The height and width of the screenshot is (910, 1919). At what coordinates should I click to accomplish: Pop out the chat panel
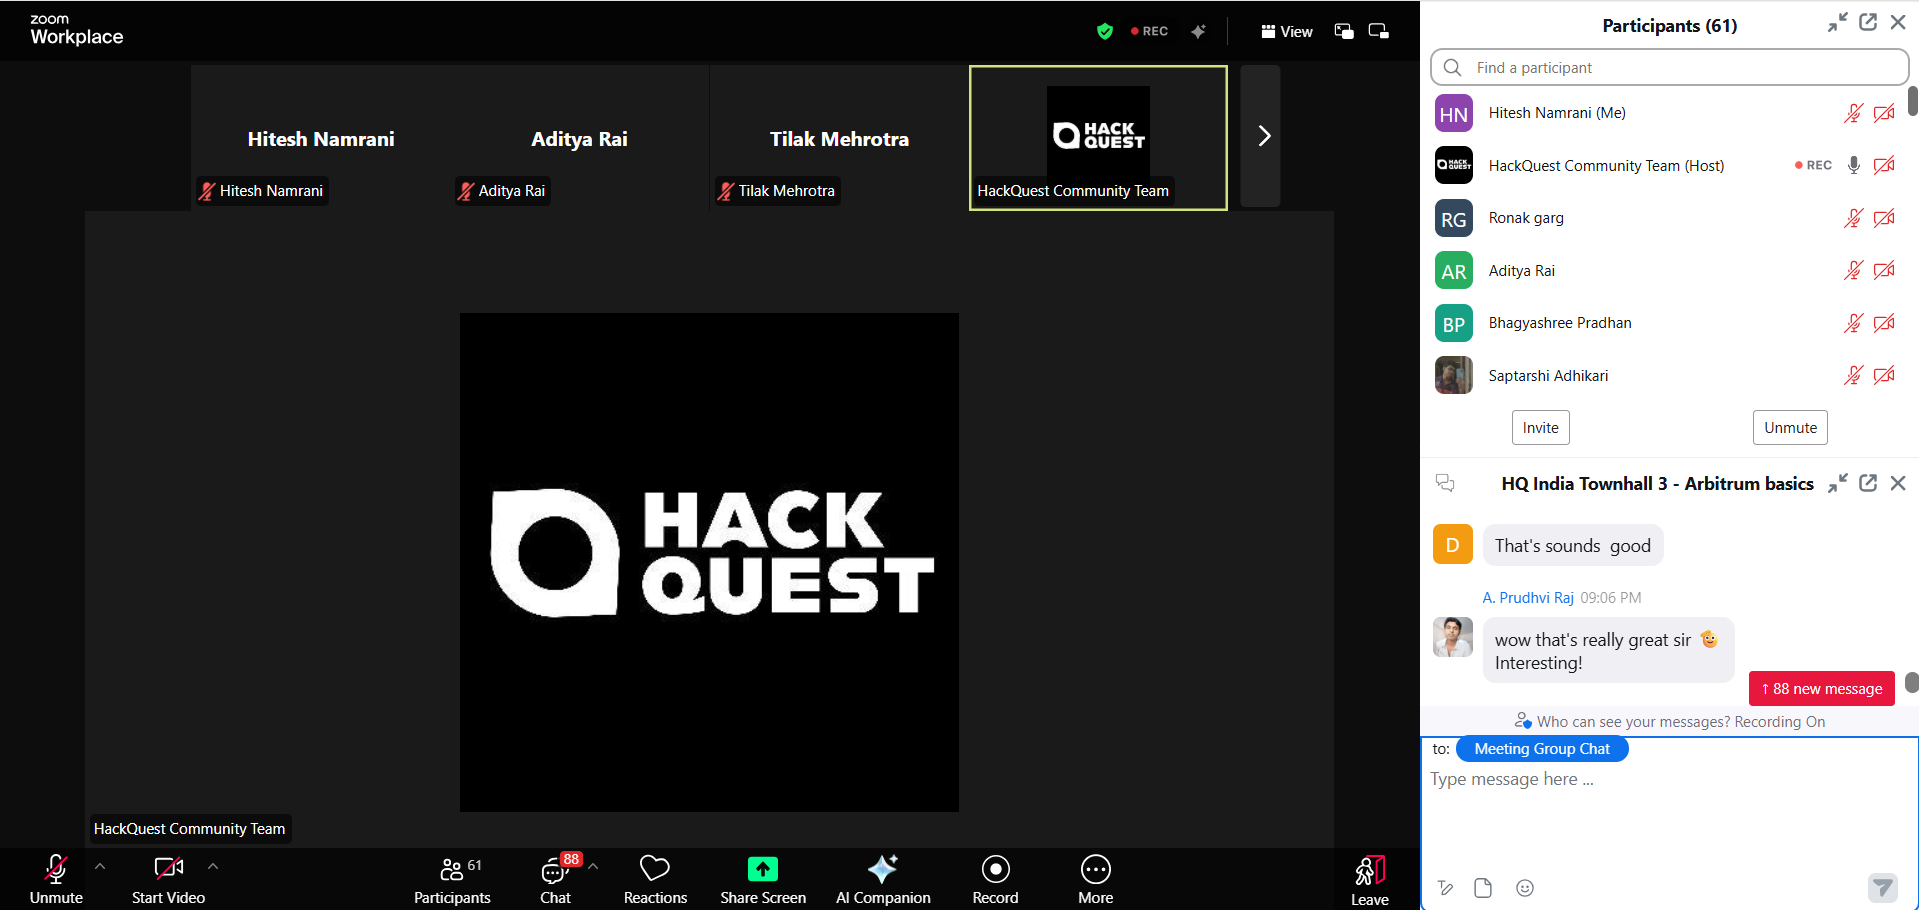[x=1868, y=483]
